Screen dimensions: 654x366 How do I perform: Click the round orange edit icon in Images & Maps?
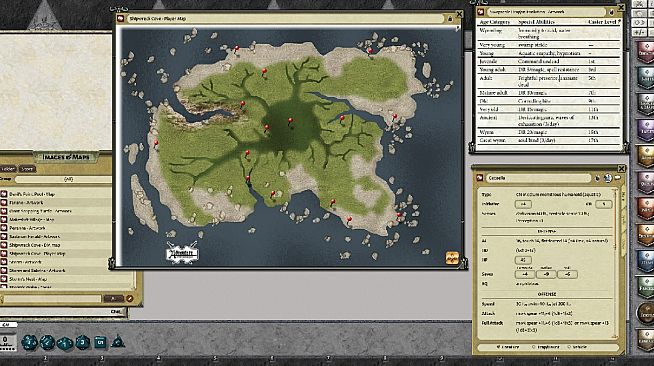click(x=130, y=298)
